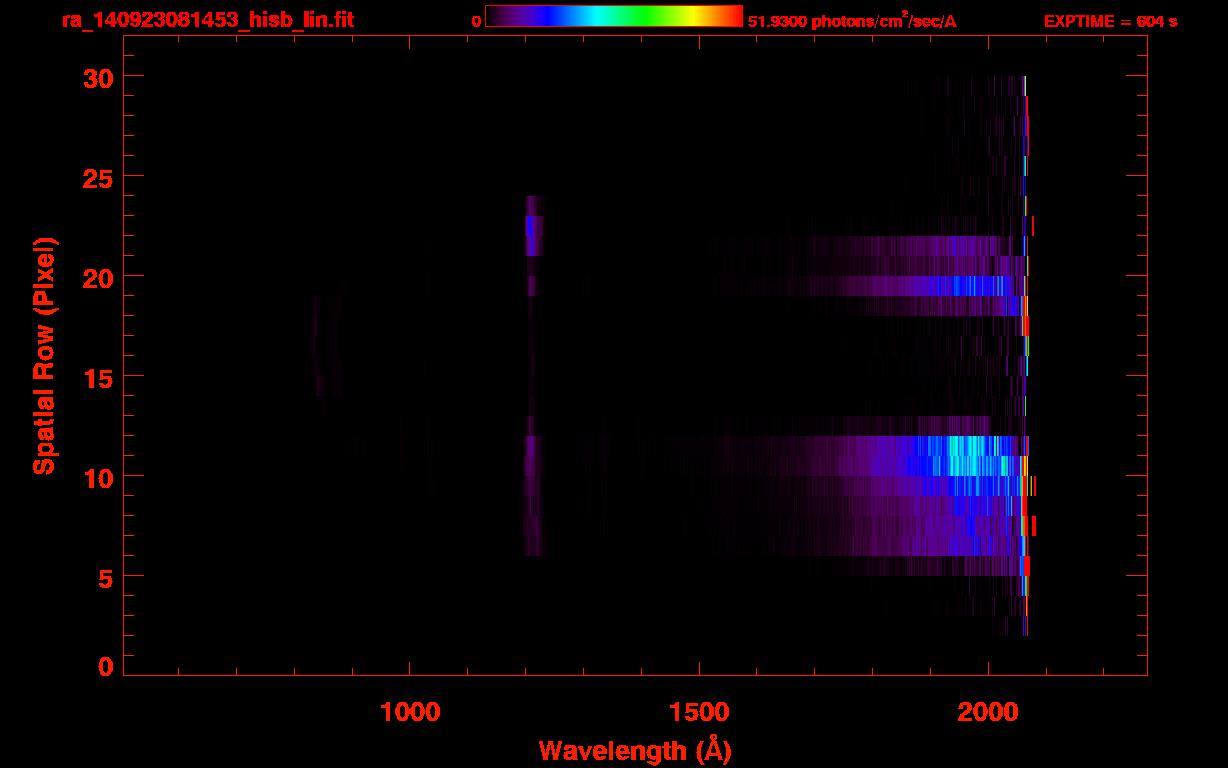Click the 'Spatial Row (Pixel)' axis title
Image resolution: width=1228 pixels, height=768 pixels.
44,356
